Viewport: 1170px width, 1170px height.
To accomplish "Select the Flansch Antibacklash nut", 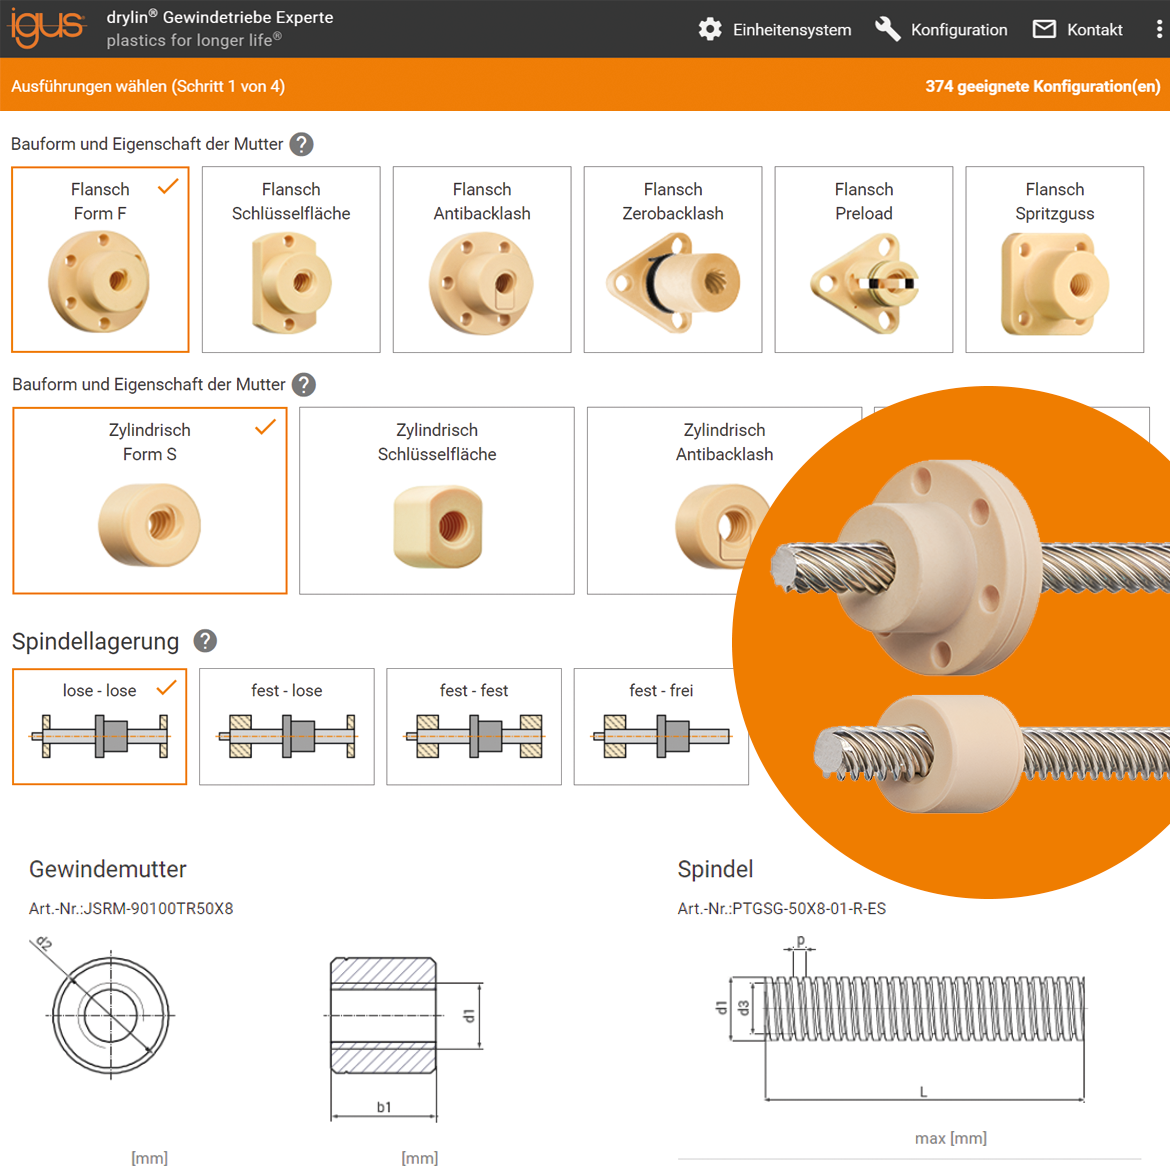I will pos(482,259).
